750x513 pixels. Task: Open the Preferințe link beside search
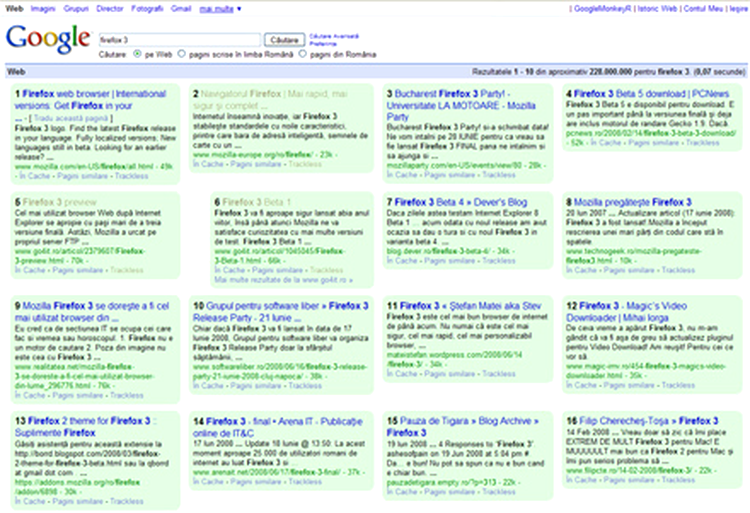[x=323, y=44]
